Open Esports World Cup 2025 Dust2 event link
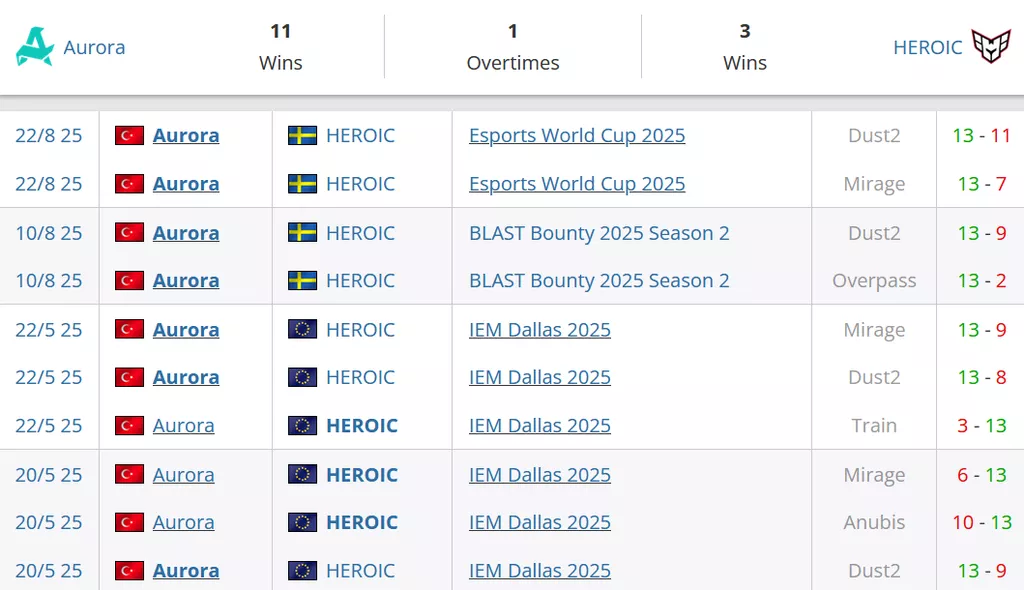This screenshot has height=590, width=1024. [577, 135]
